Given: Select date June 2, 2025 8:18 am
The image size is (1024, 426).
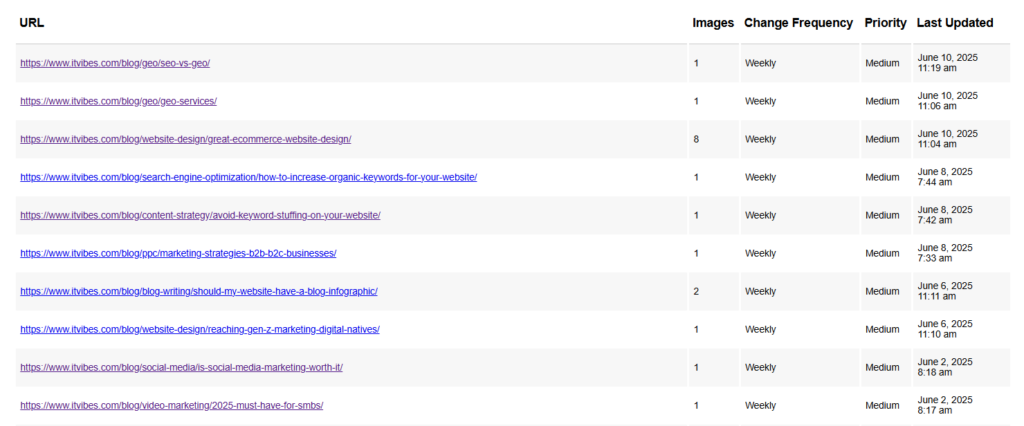Looking at the screenshot, I should pyautogui.click(x=944, y=367).
